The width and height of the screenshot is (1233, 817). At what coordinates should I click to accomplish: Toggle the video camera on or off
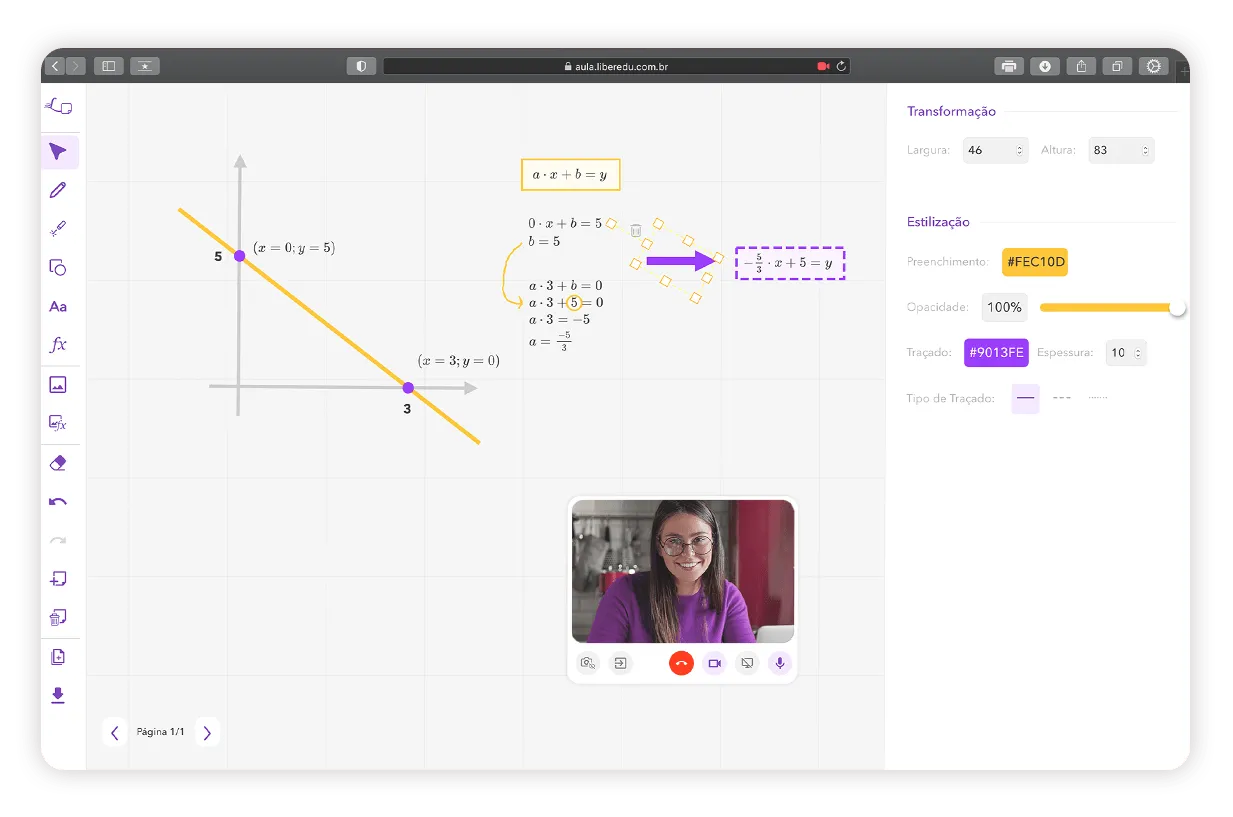(714, 663)
